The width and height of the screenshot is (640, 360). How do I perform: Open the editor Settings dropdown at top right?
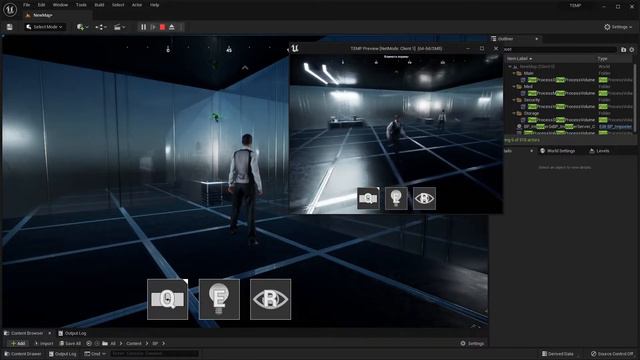coord(618,27)
